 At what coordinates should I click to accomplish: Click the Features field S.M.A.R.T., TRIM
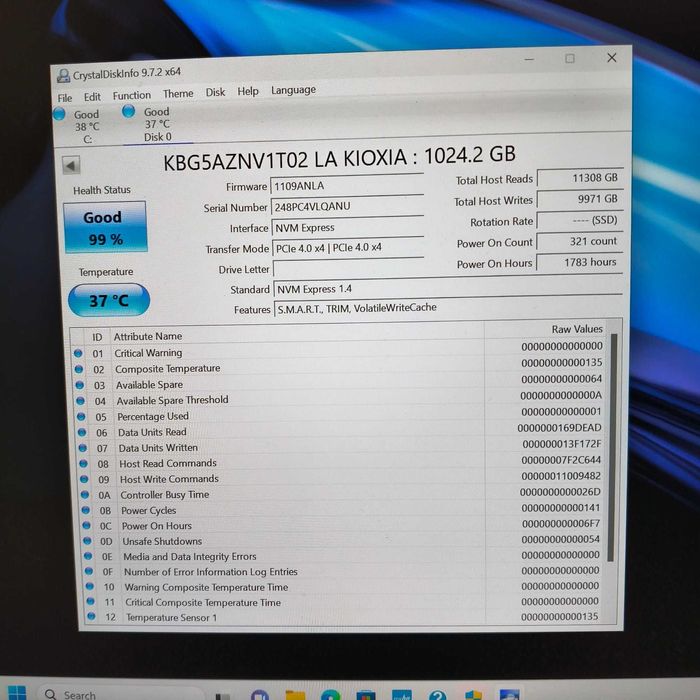coord(448,308)
